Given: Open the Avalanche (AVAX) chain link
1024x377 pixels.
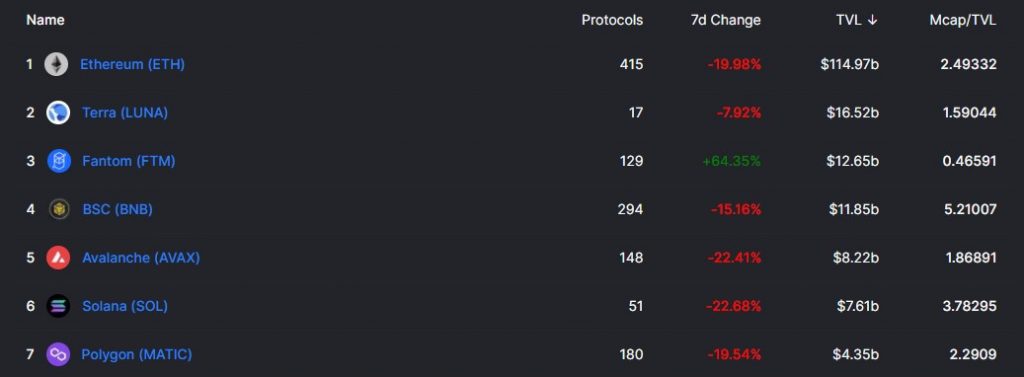Looking at the screenshot, I should (x=141, y=257).
